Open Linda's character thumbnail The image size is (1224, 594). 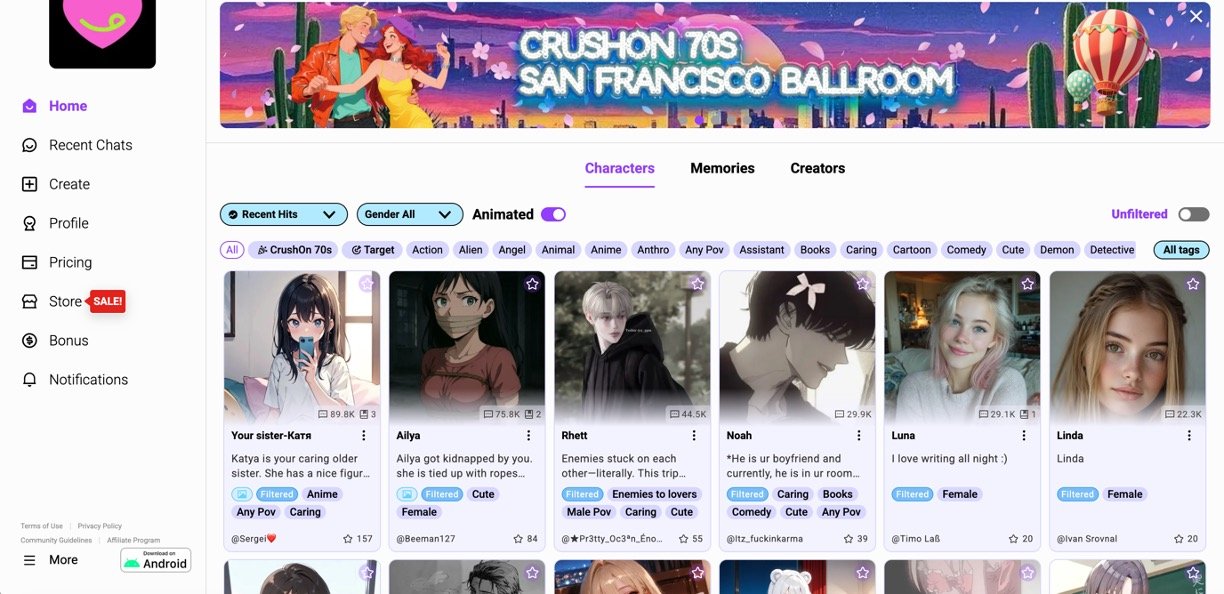pos(1127,347)
